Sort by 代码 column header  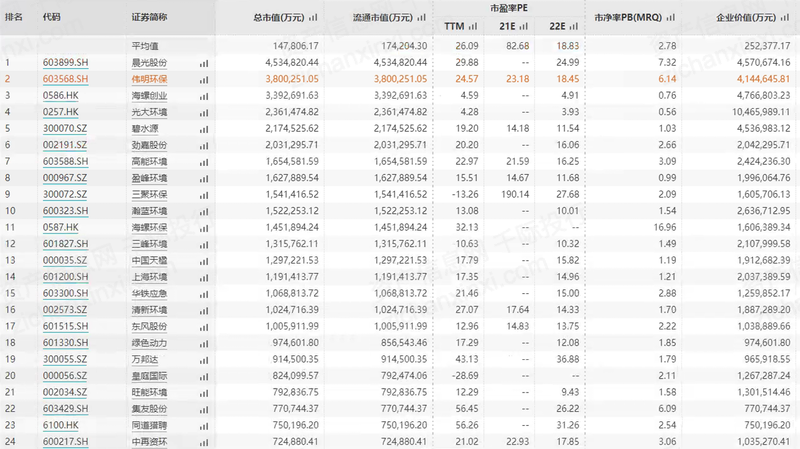(52, 17)
